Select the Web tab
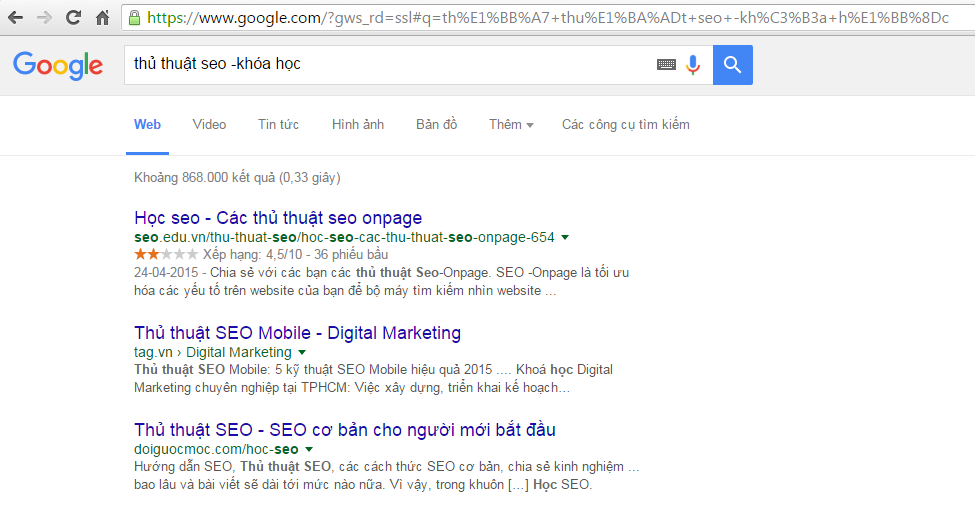This screenshot has width=975, height=512. click(x=147, y=124)
